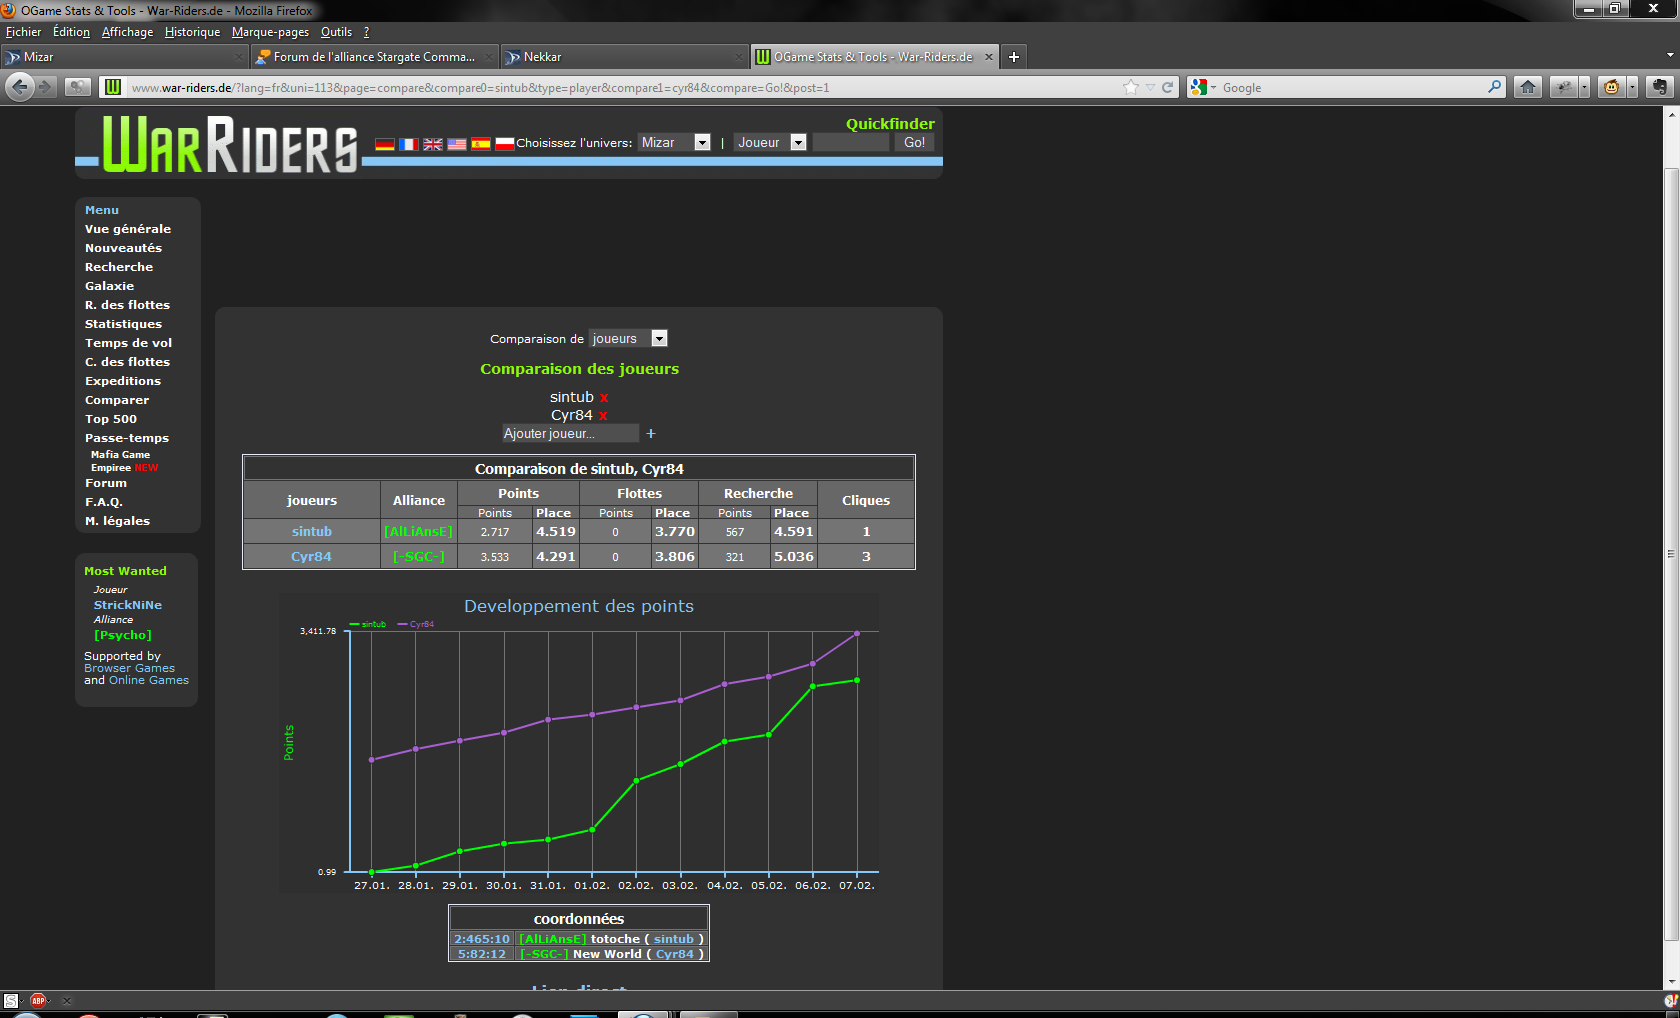This screenshot has width=1680, height=1018.
Task: Click the Quickfinder text input field
Action: (x=851, y=142)
